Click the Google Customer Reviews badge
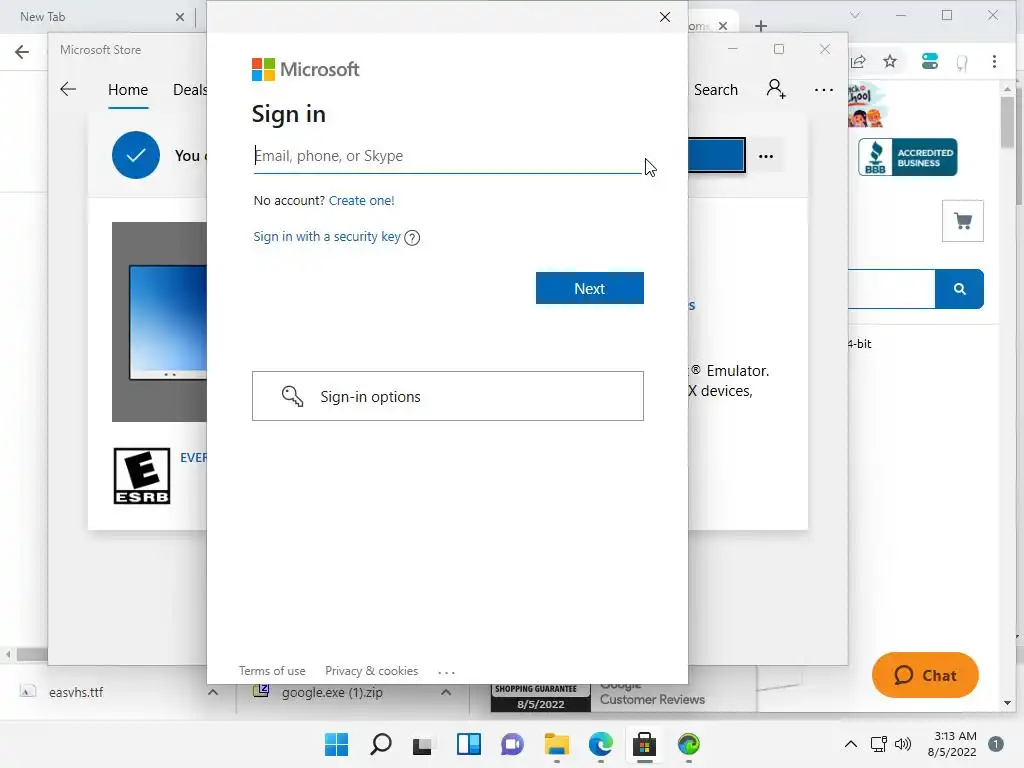The height and width of the screenshot is (768, 1024). click(x=653, y=697)
